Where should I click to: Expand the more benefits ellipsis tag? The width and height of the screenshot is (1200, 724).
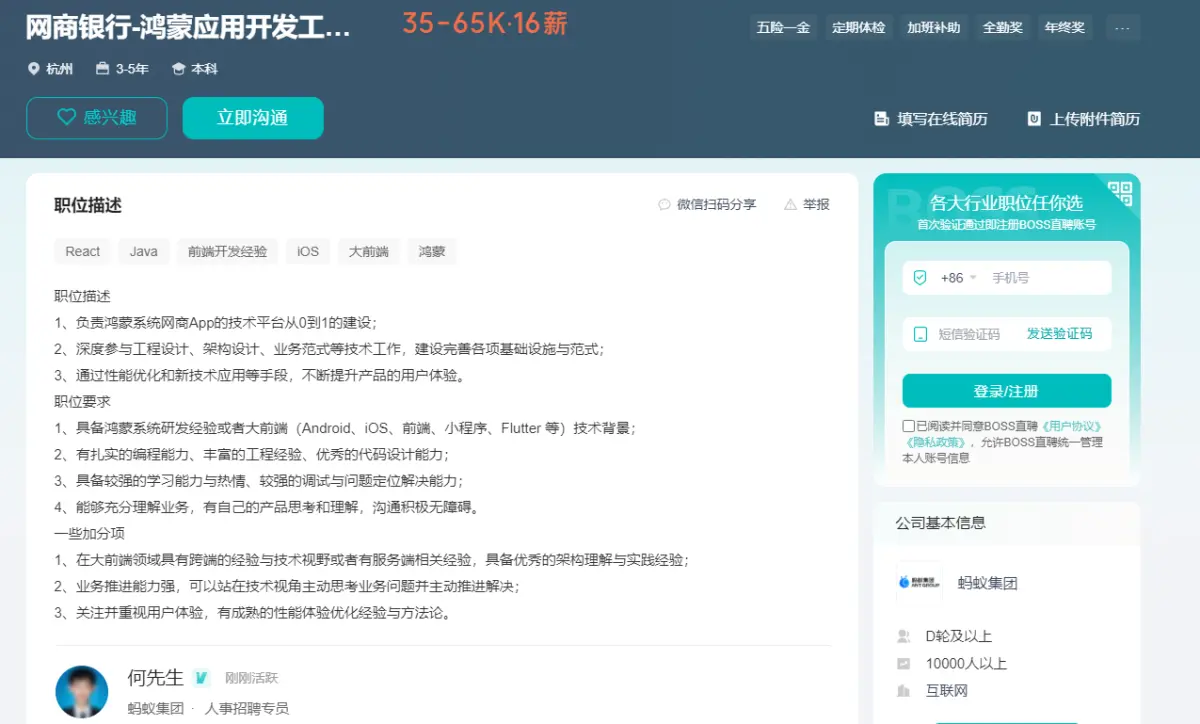coord(1121,27)
